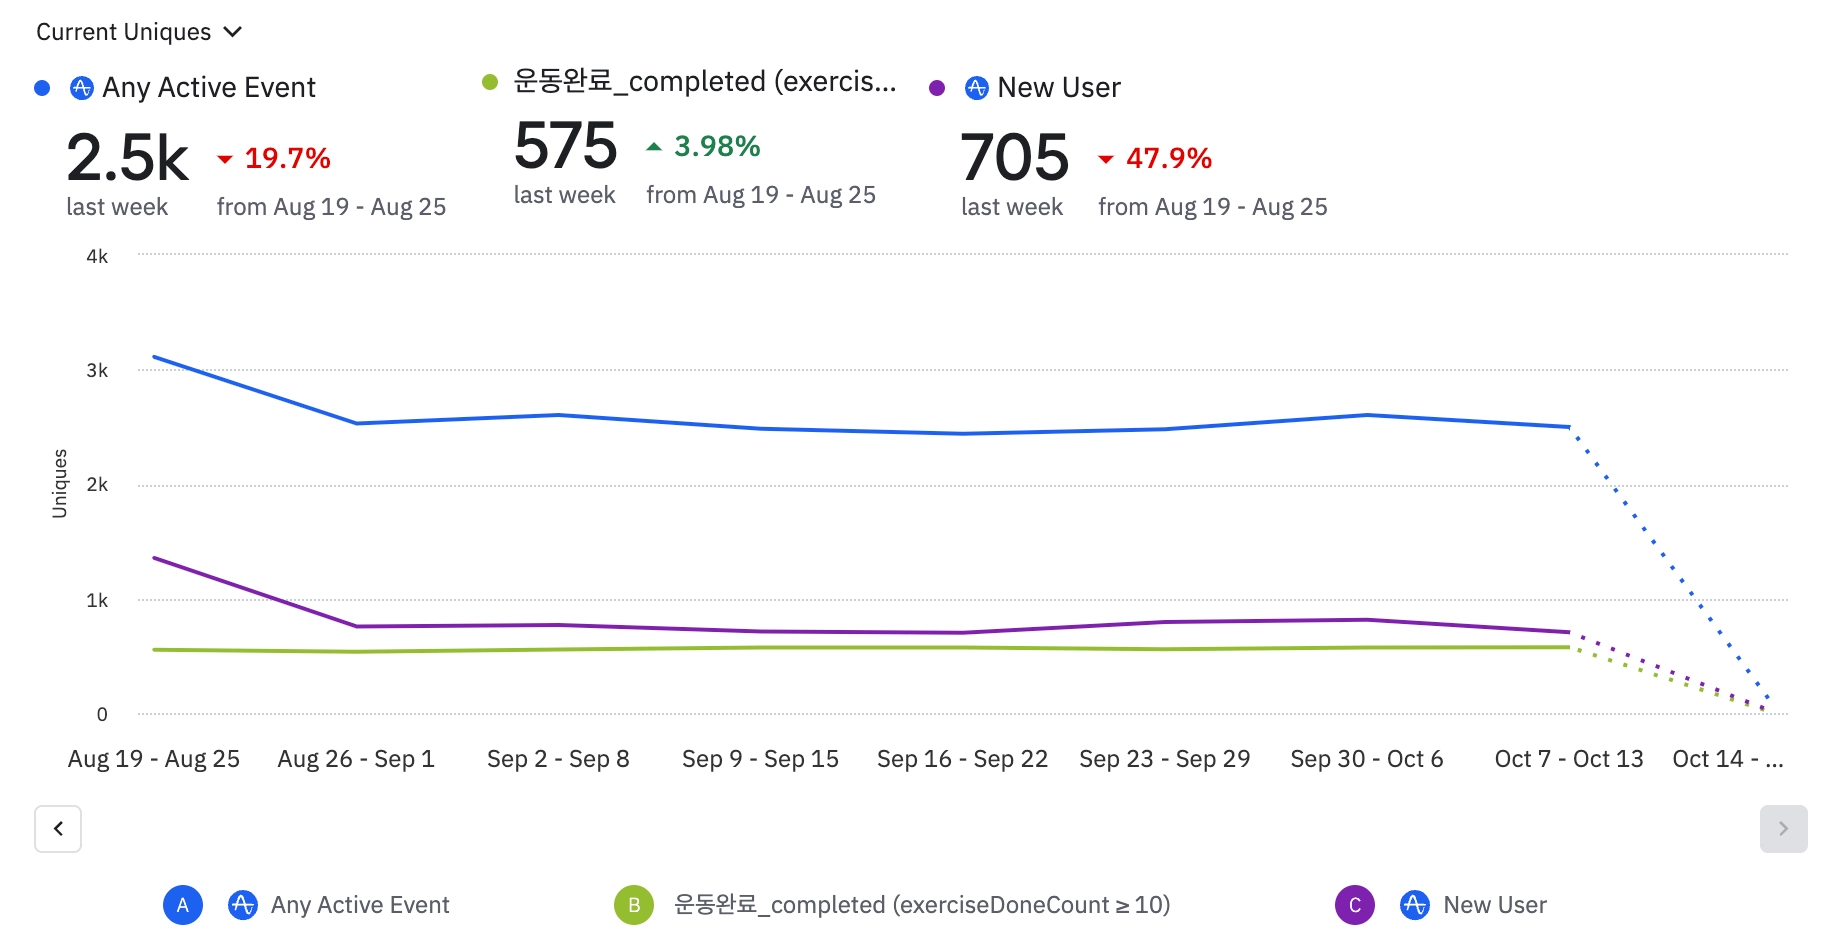Toggle series B badge in the legend
The width and height of the screenshot is (1838, 948).
pyautogui.click(x=634, y=905)
